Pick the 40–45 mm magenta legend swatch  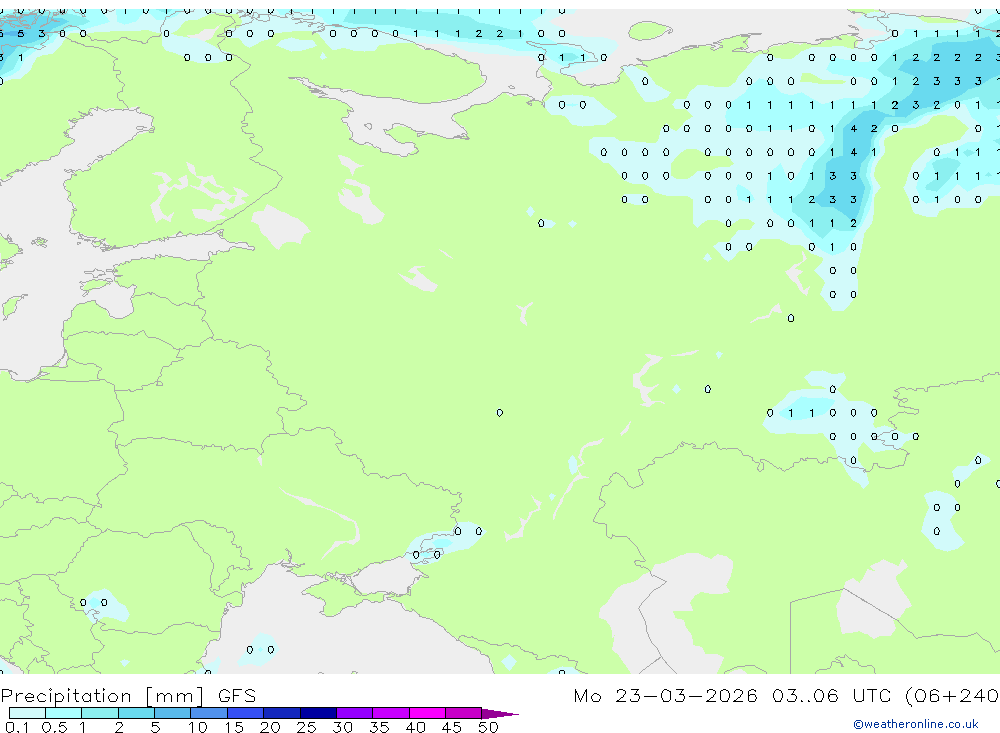click(427, 713)
